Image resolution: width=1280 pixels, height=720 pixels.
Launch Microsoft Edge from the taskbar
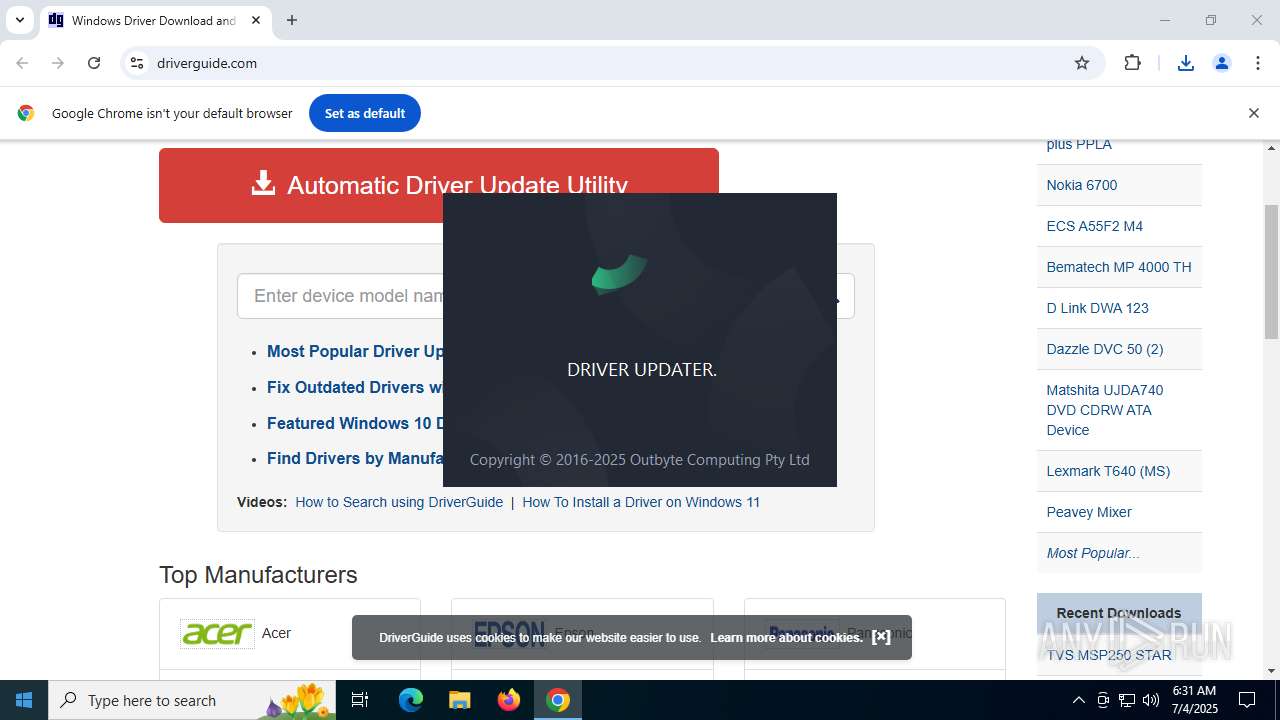click(x=411, y=700)
